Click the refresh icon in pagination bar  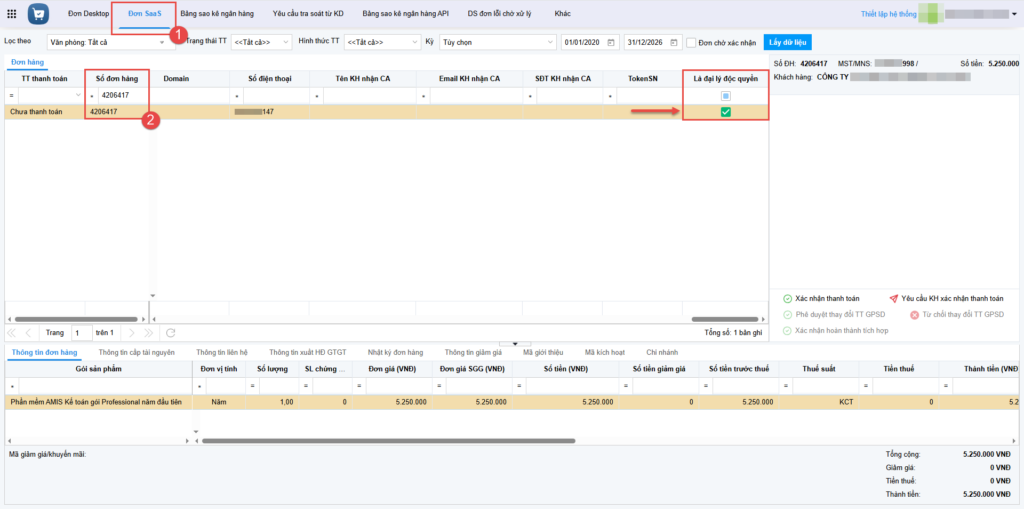point(170,332)
